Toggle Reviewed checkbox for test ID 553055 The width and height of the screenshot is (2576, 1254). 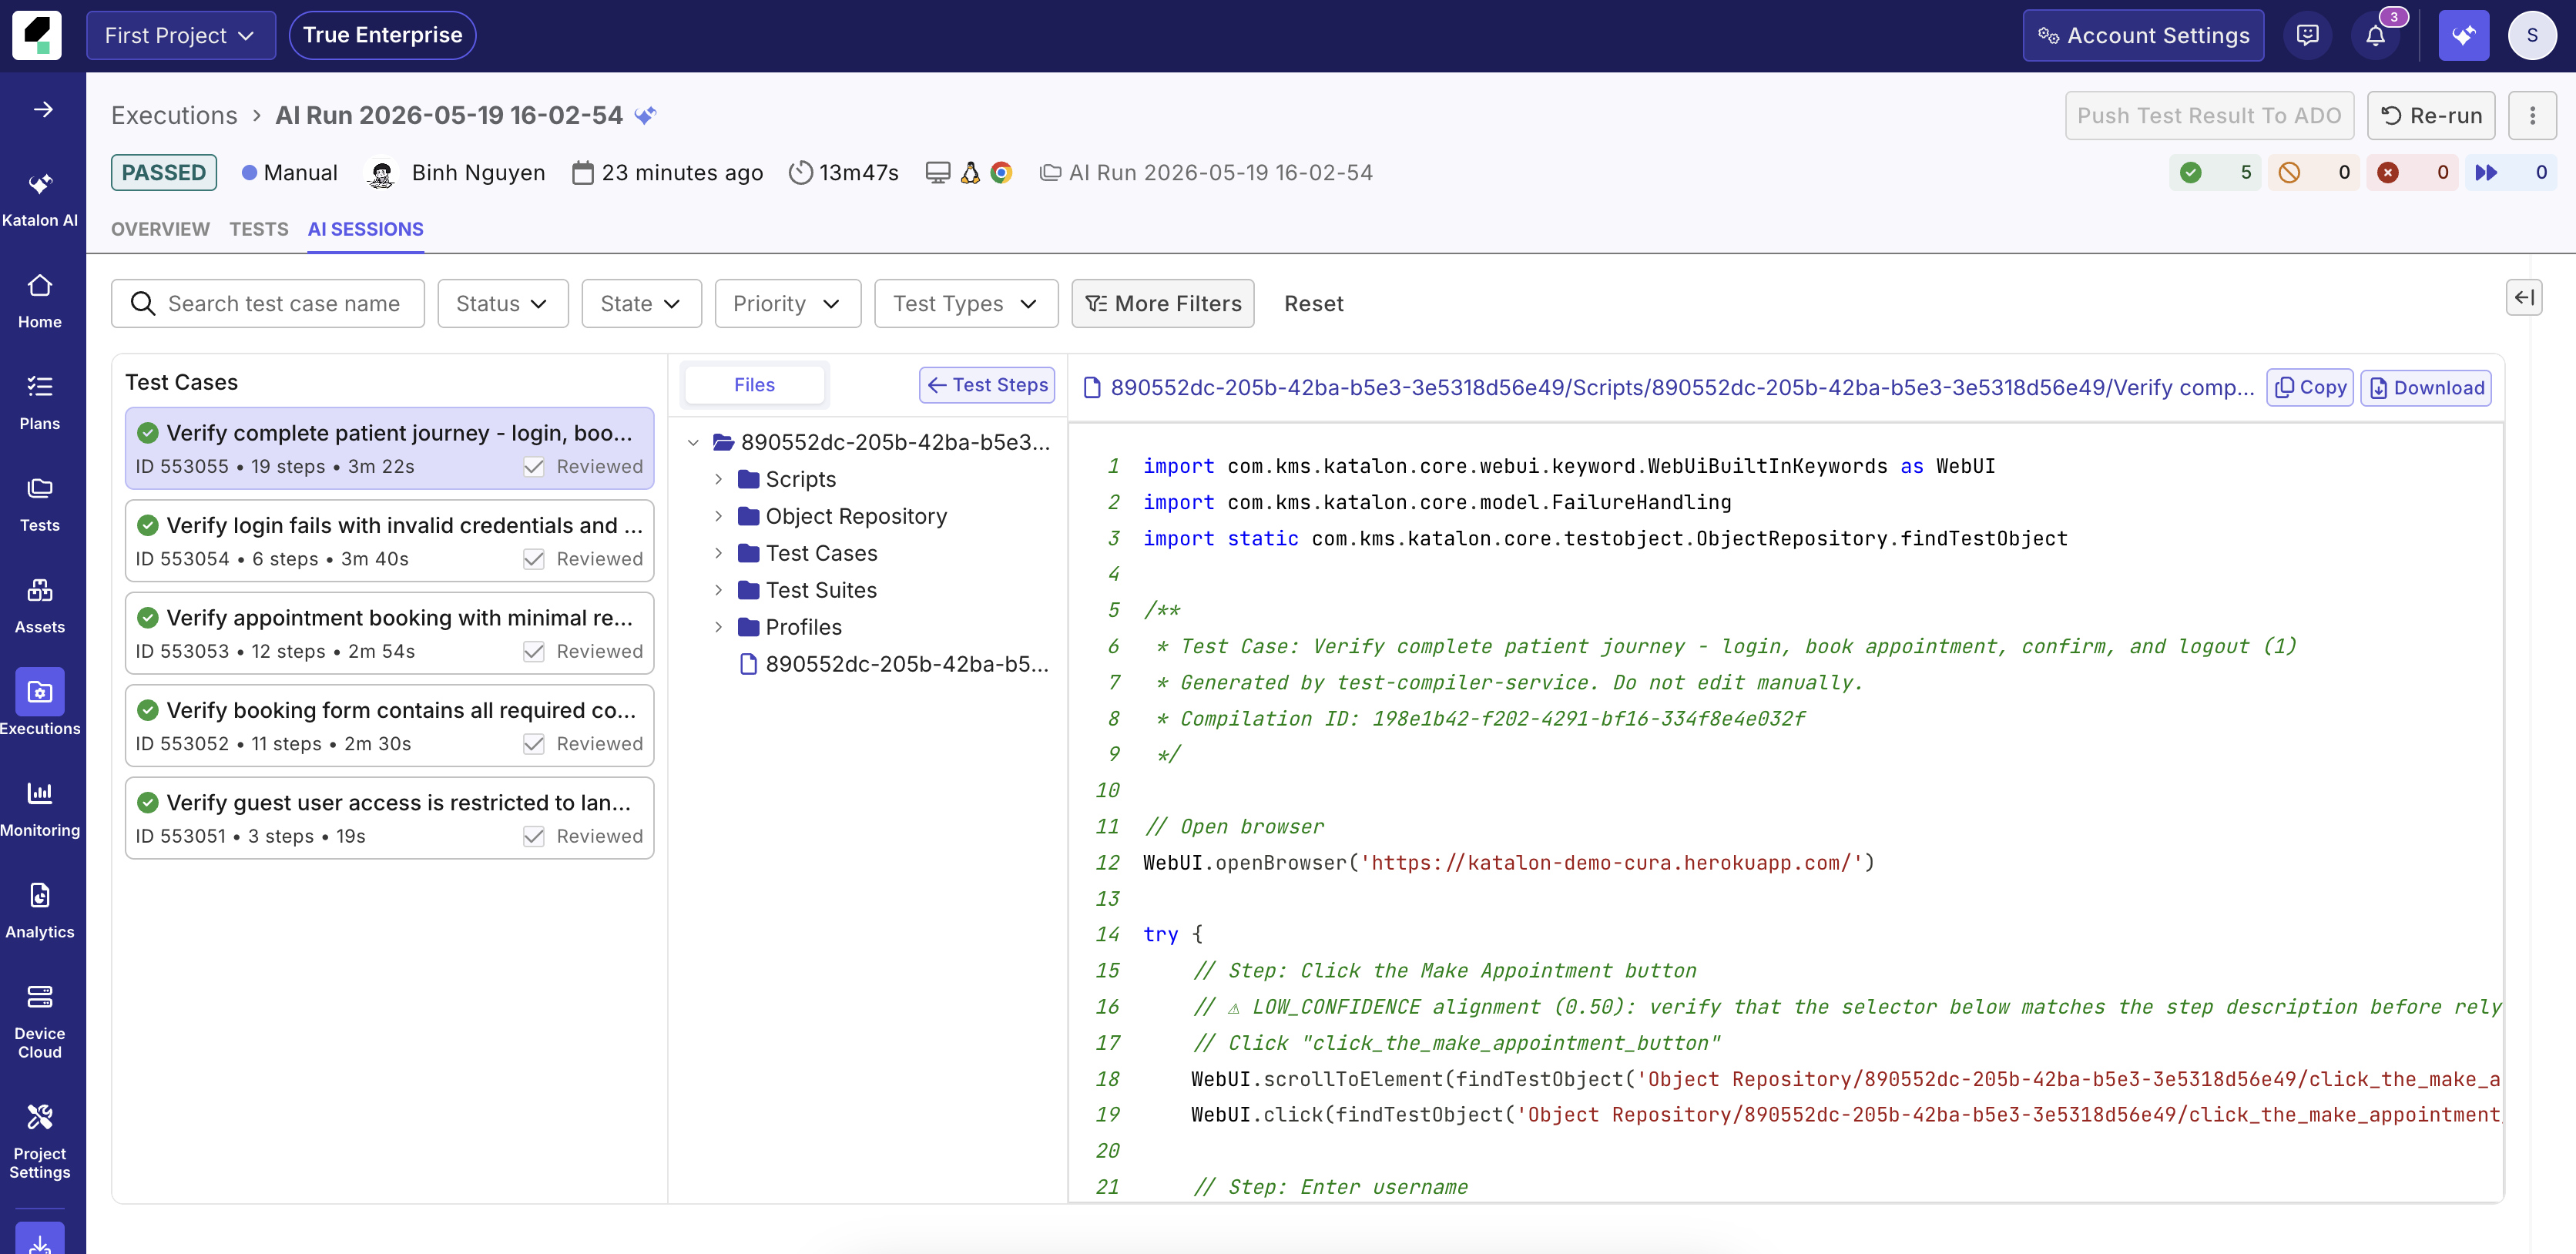(534, 467)
